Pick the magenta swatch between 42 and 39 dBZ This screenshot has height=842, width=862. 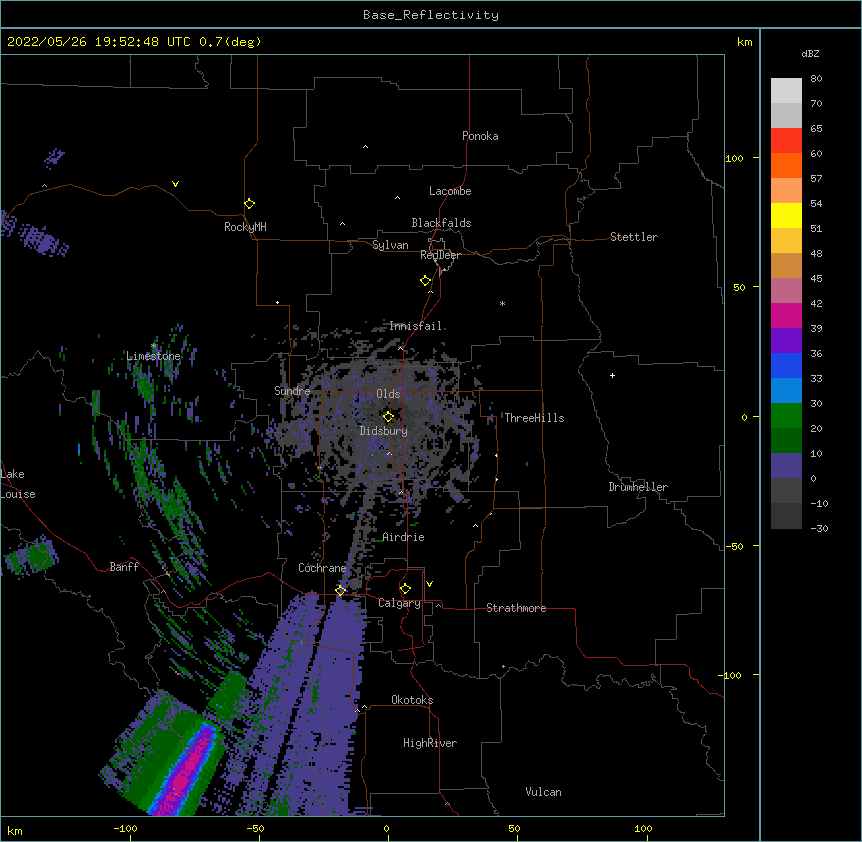(786, 315)
